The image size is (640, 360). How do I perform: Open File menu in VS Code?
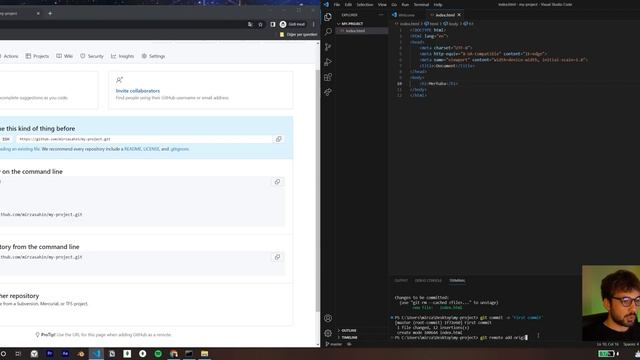(337, 4)
